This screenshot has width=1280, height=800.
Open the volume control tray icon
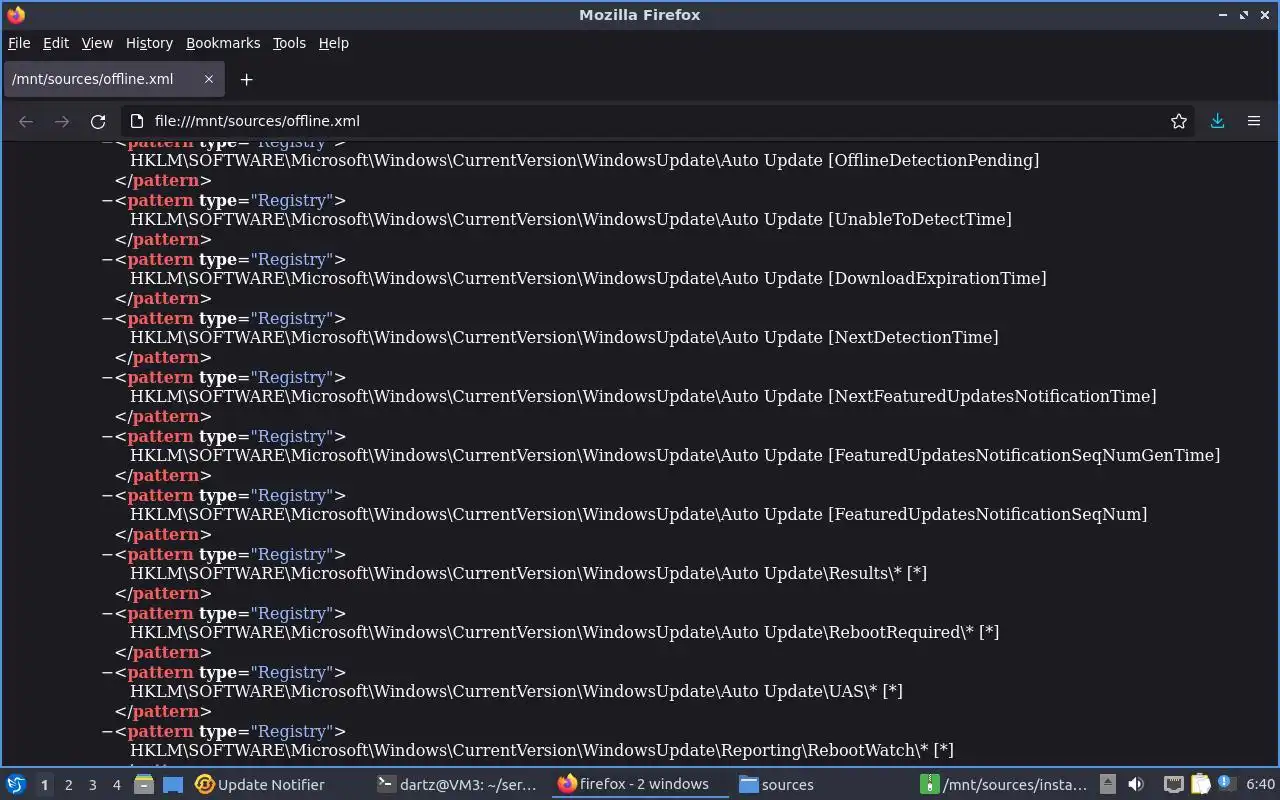(x=1136, y=784)
